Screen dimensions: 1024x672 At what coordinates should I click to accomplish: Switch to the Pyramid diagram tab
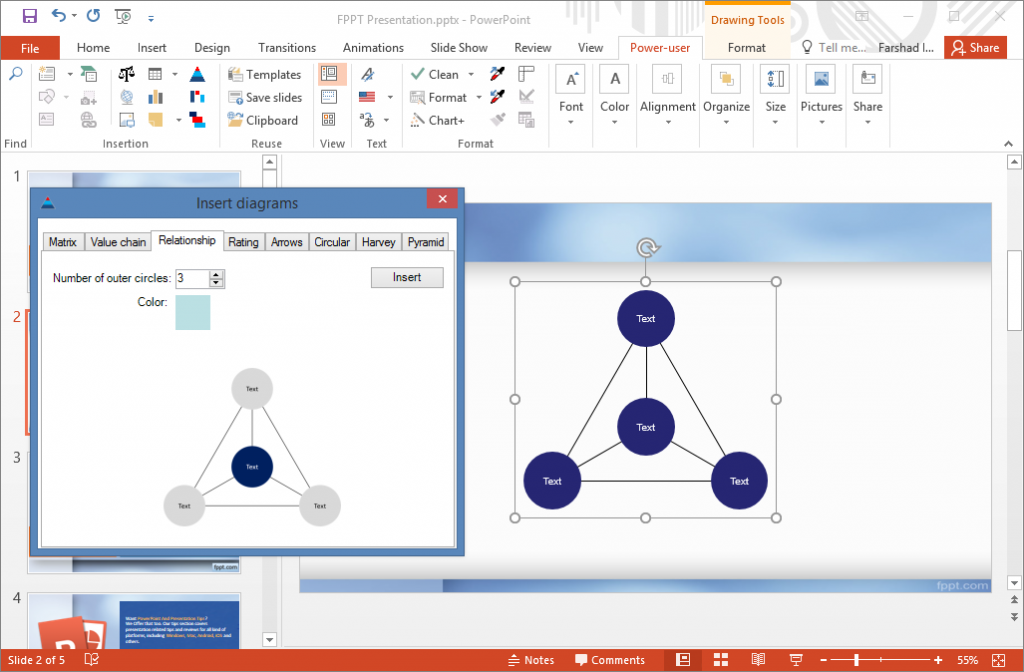pyautogui.click(x=425, y=241)
